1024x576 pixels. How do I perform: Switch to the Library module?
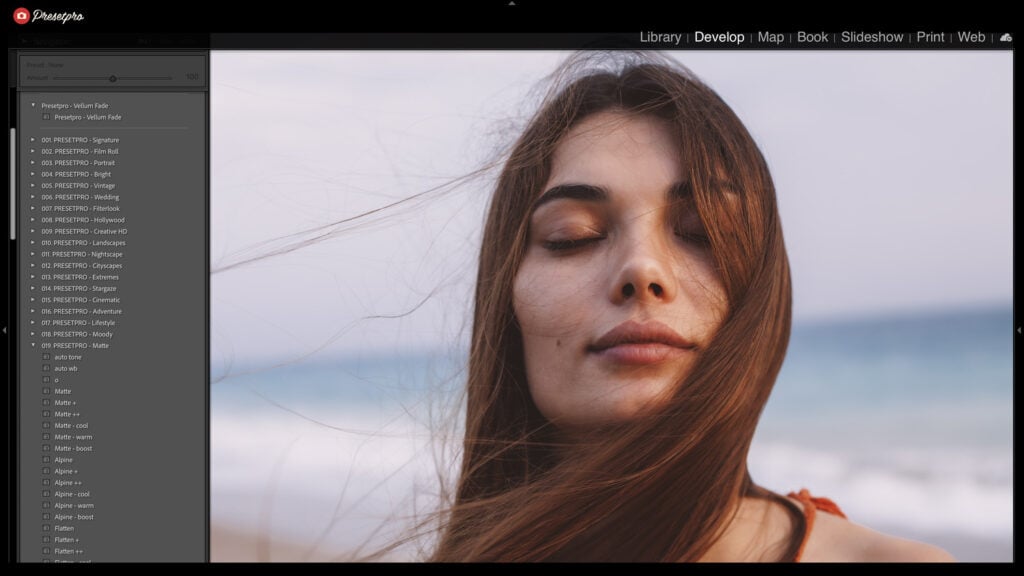(x=659, y=36)
